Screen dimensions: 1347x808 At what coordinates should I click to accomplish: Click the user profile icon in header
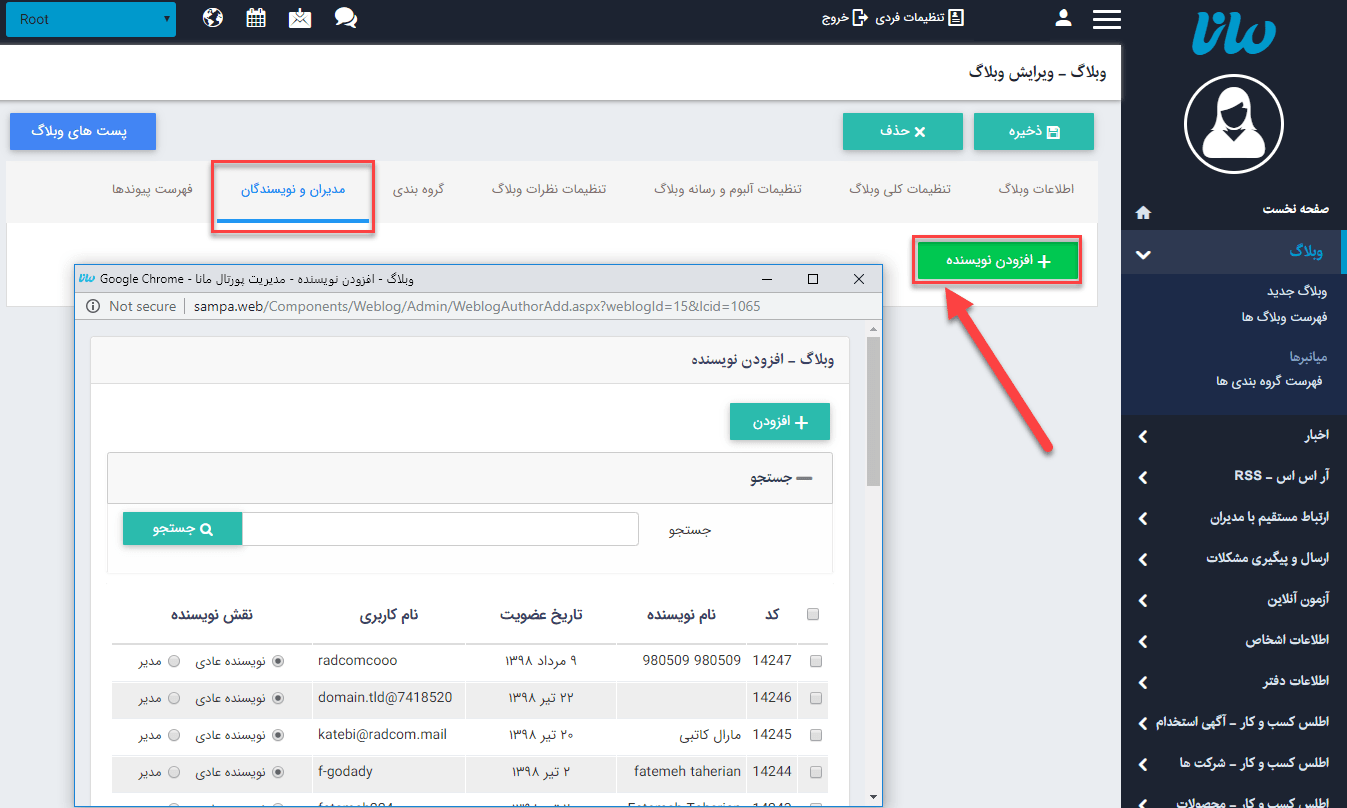(x=1063, y=18)
